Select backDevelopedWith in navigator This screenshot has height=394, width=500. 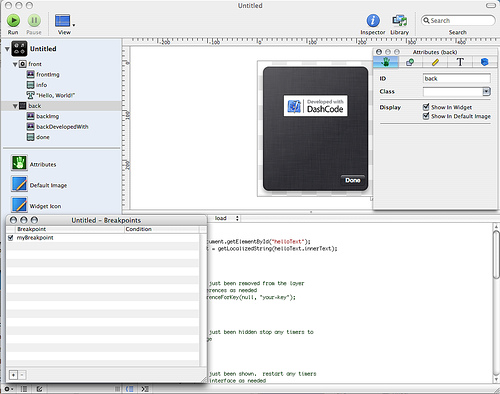(x=62, y=127)
